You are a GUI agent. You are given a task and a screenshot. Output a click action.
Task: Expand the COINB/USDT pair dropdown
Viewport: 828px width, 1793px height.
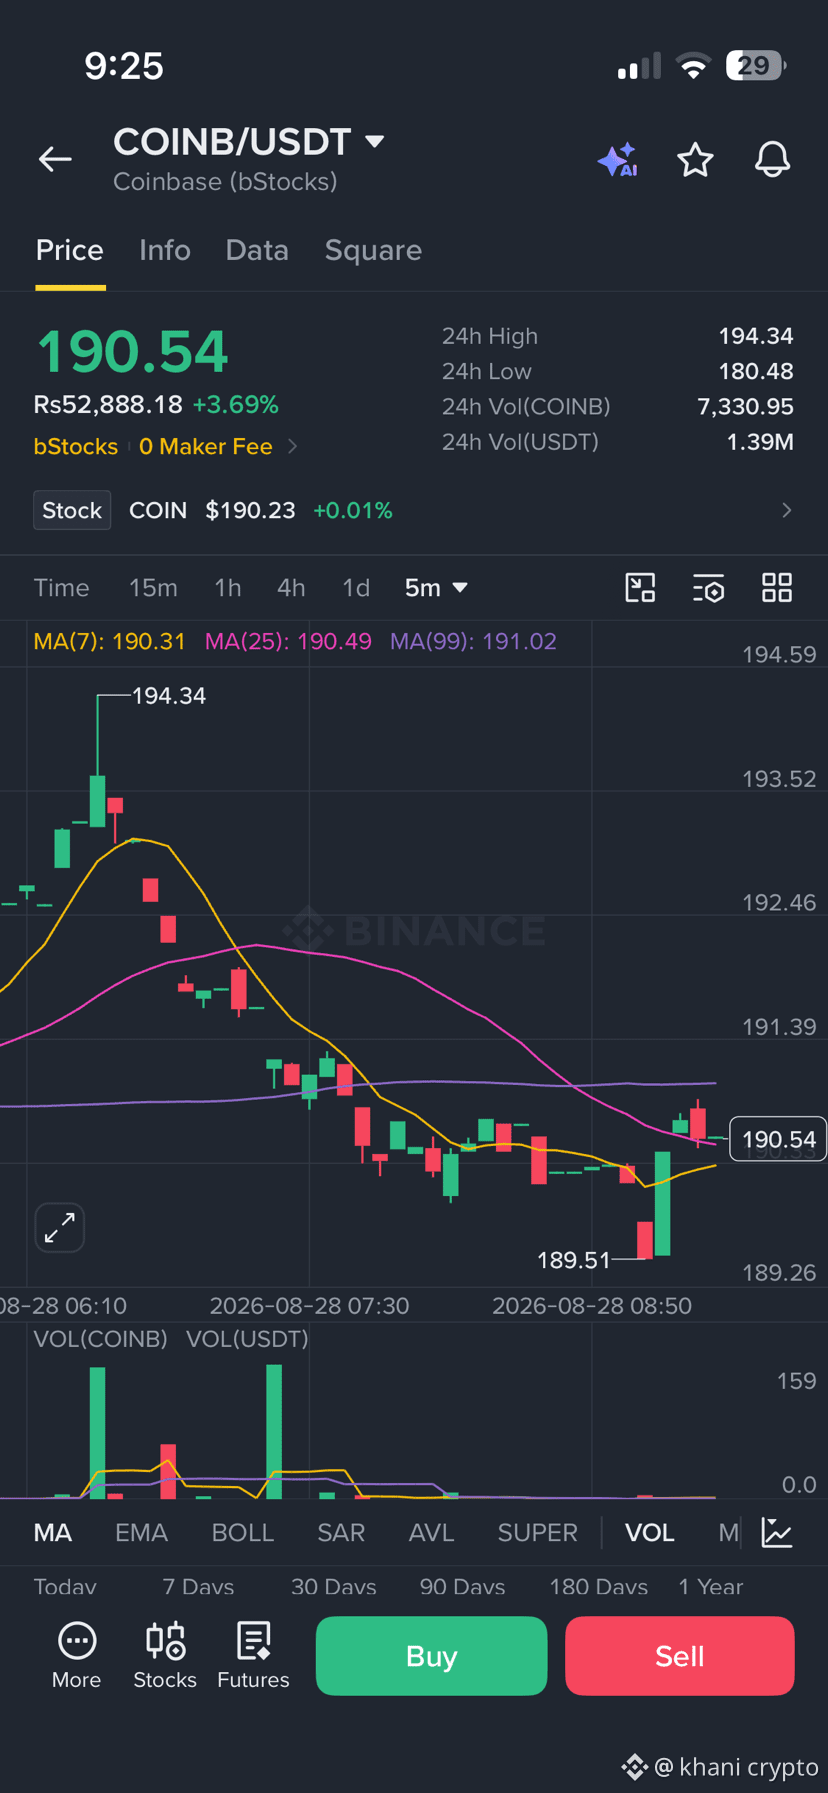375,142
